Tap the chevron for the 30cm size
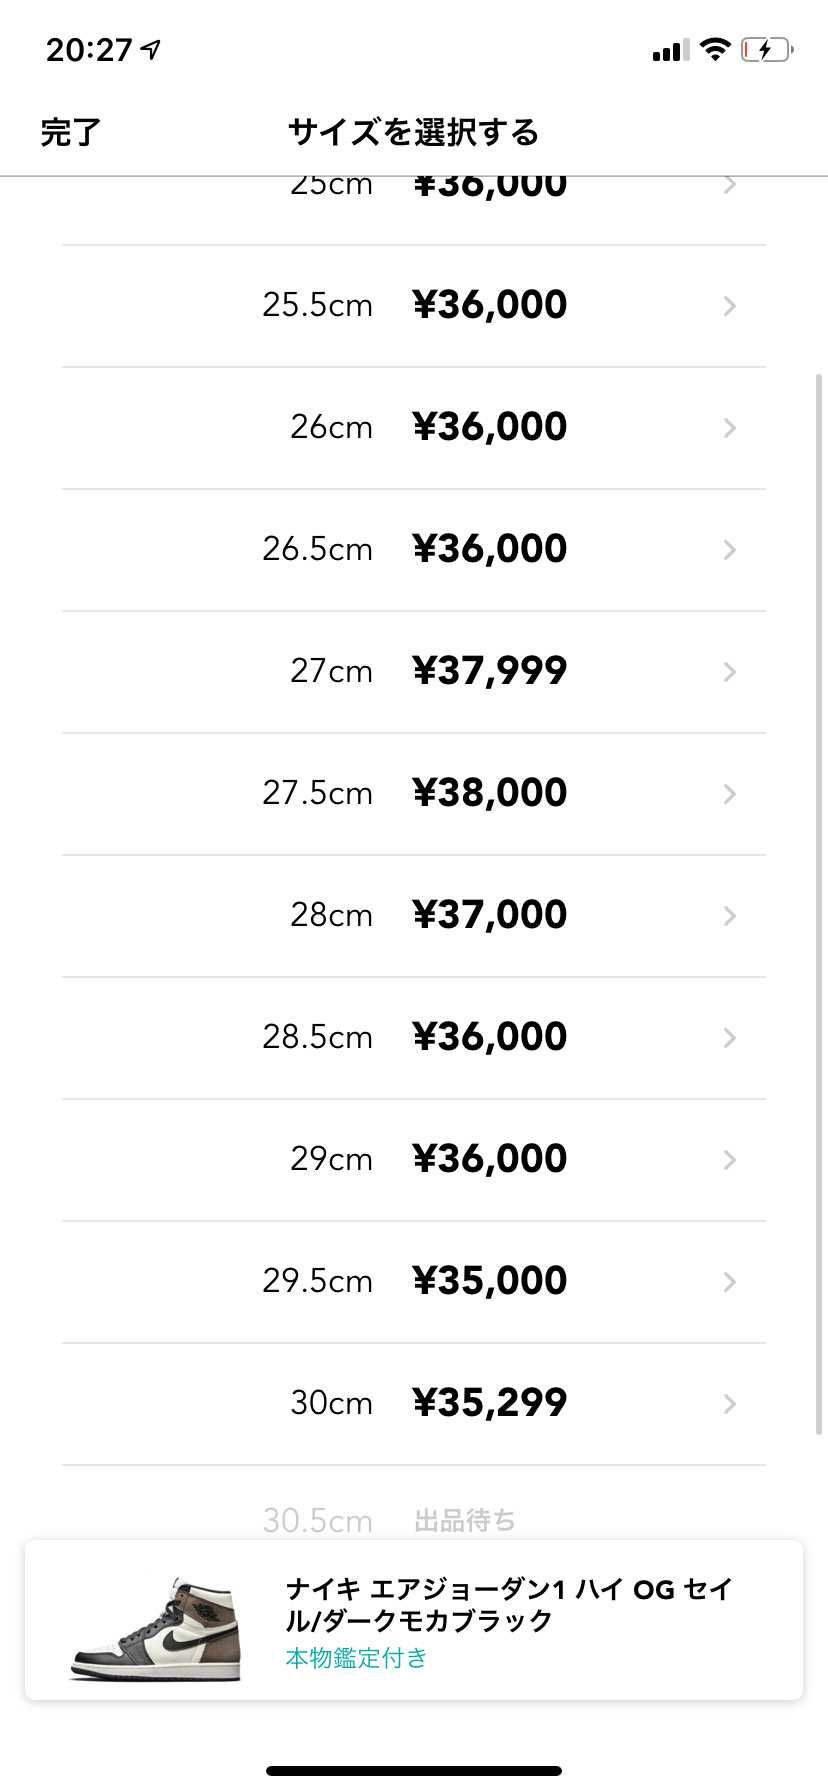Viewport: 828px width, 1792px height. tap(730, 1404)
